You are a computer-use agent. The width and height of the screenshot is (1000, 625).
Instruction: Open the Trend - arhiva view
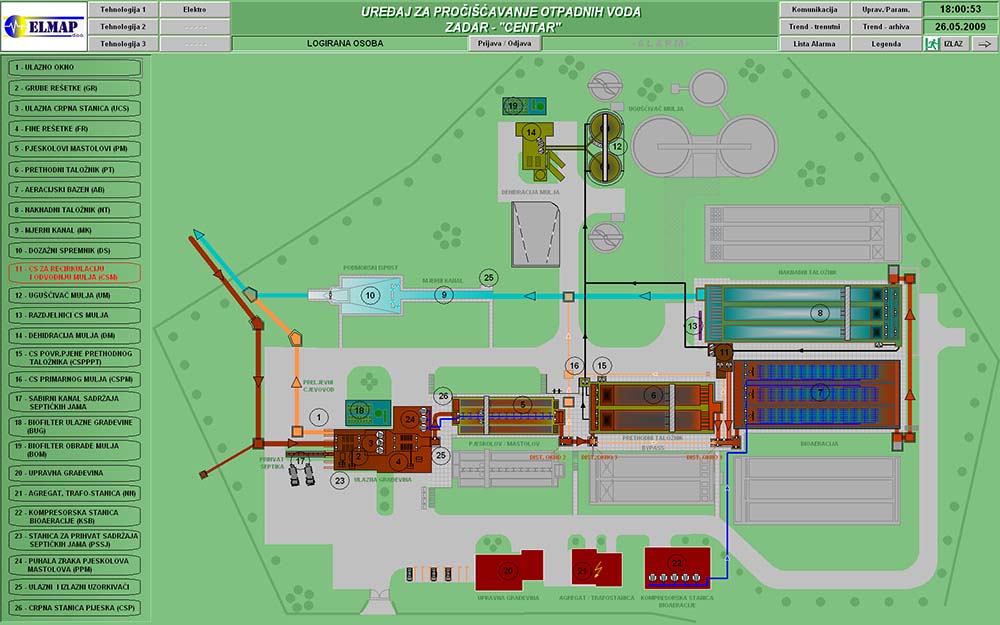pos(884,26)
